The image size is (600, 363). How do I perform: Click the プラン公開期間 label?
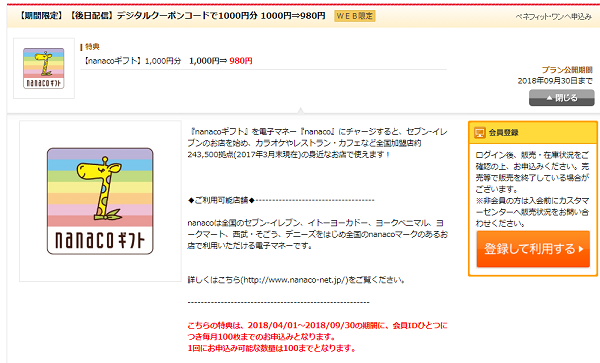click(567, 70)
